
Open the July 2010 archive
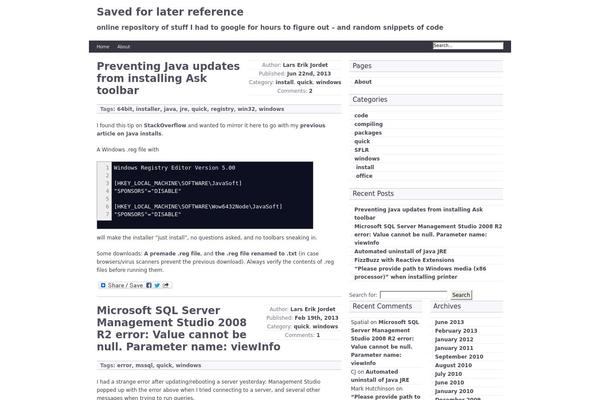coord(448,374)
